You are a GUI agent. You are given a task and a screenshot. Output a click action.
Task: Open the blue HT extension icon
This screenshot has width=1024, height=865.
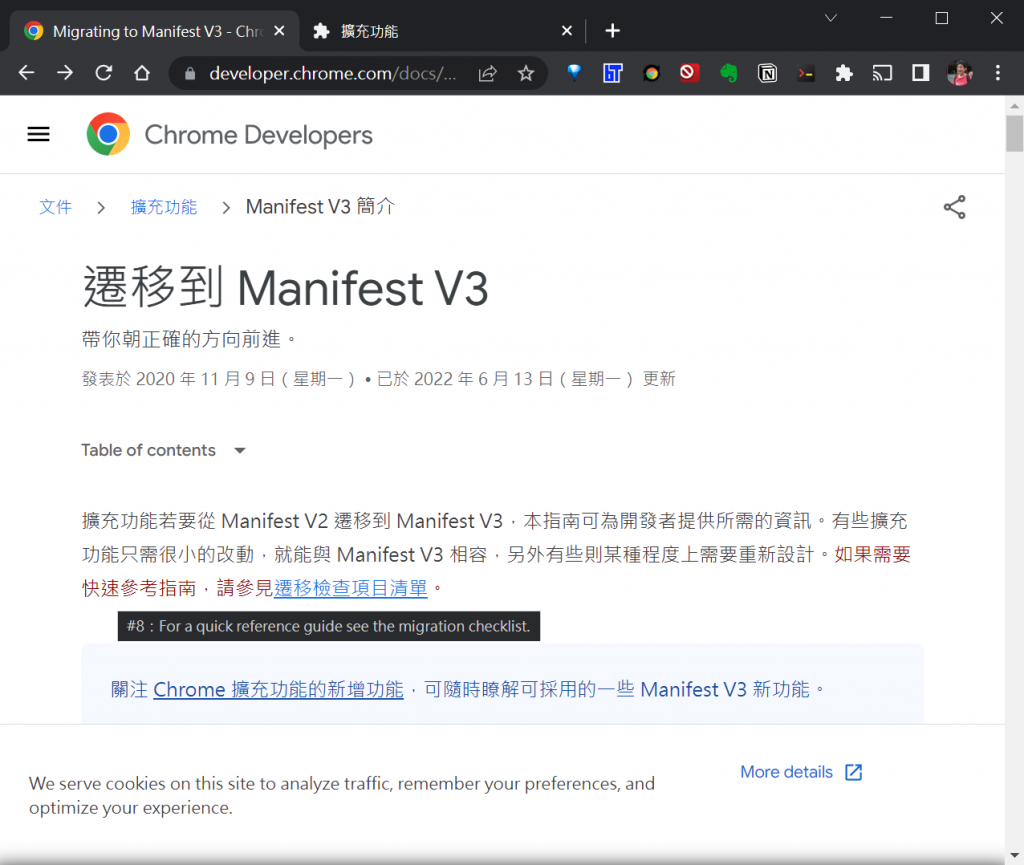click(613, 72)
